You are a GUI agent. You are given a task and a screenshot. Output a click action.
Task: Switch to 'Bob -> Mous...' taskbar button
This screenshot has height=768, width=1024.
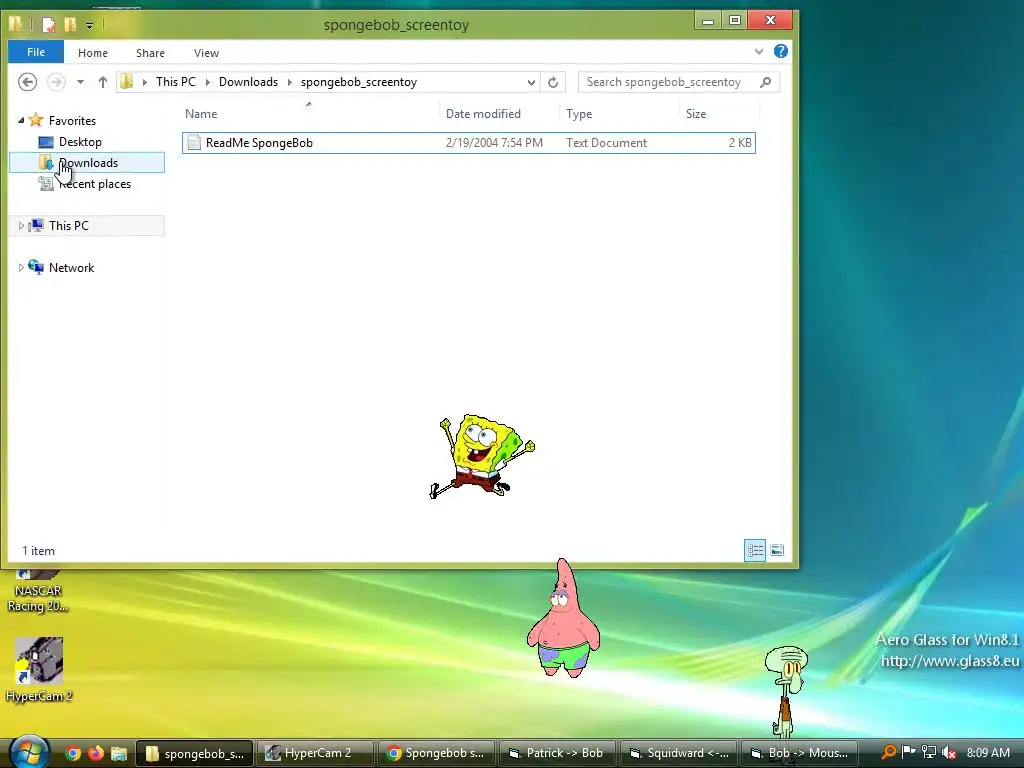point(799,754)
